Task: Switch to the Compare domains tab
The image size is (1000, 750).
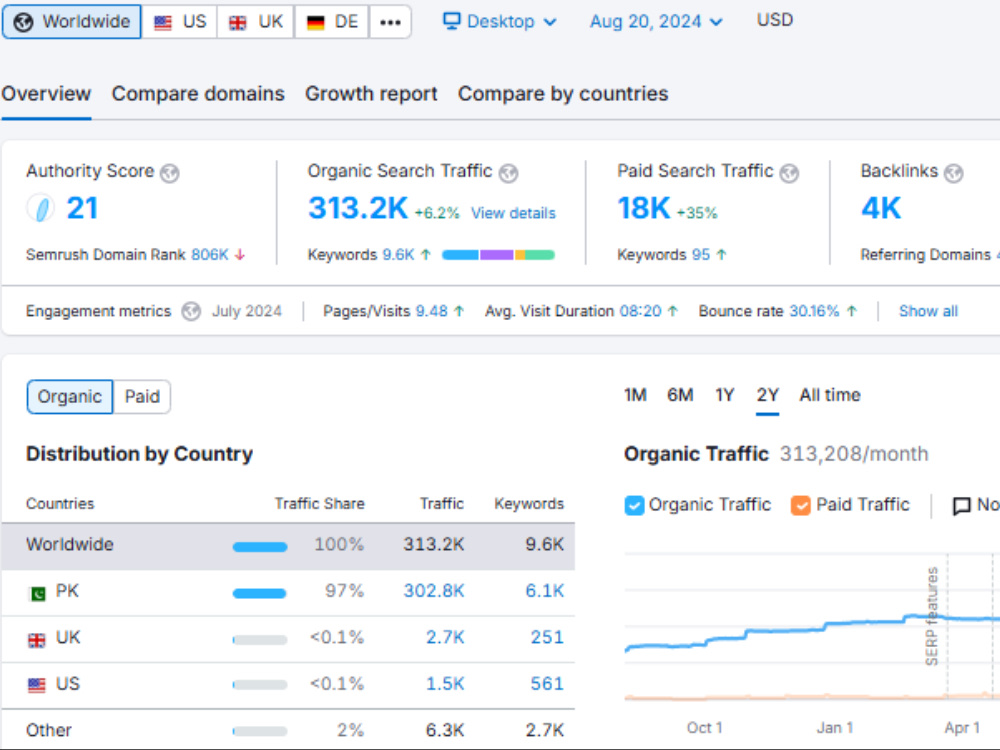Action: click(x=198, y=94)
